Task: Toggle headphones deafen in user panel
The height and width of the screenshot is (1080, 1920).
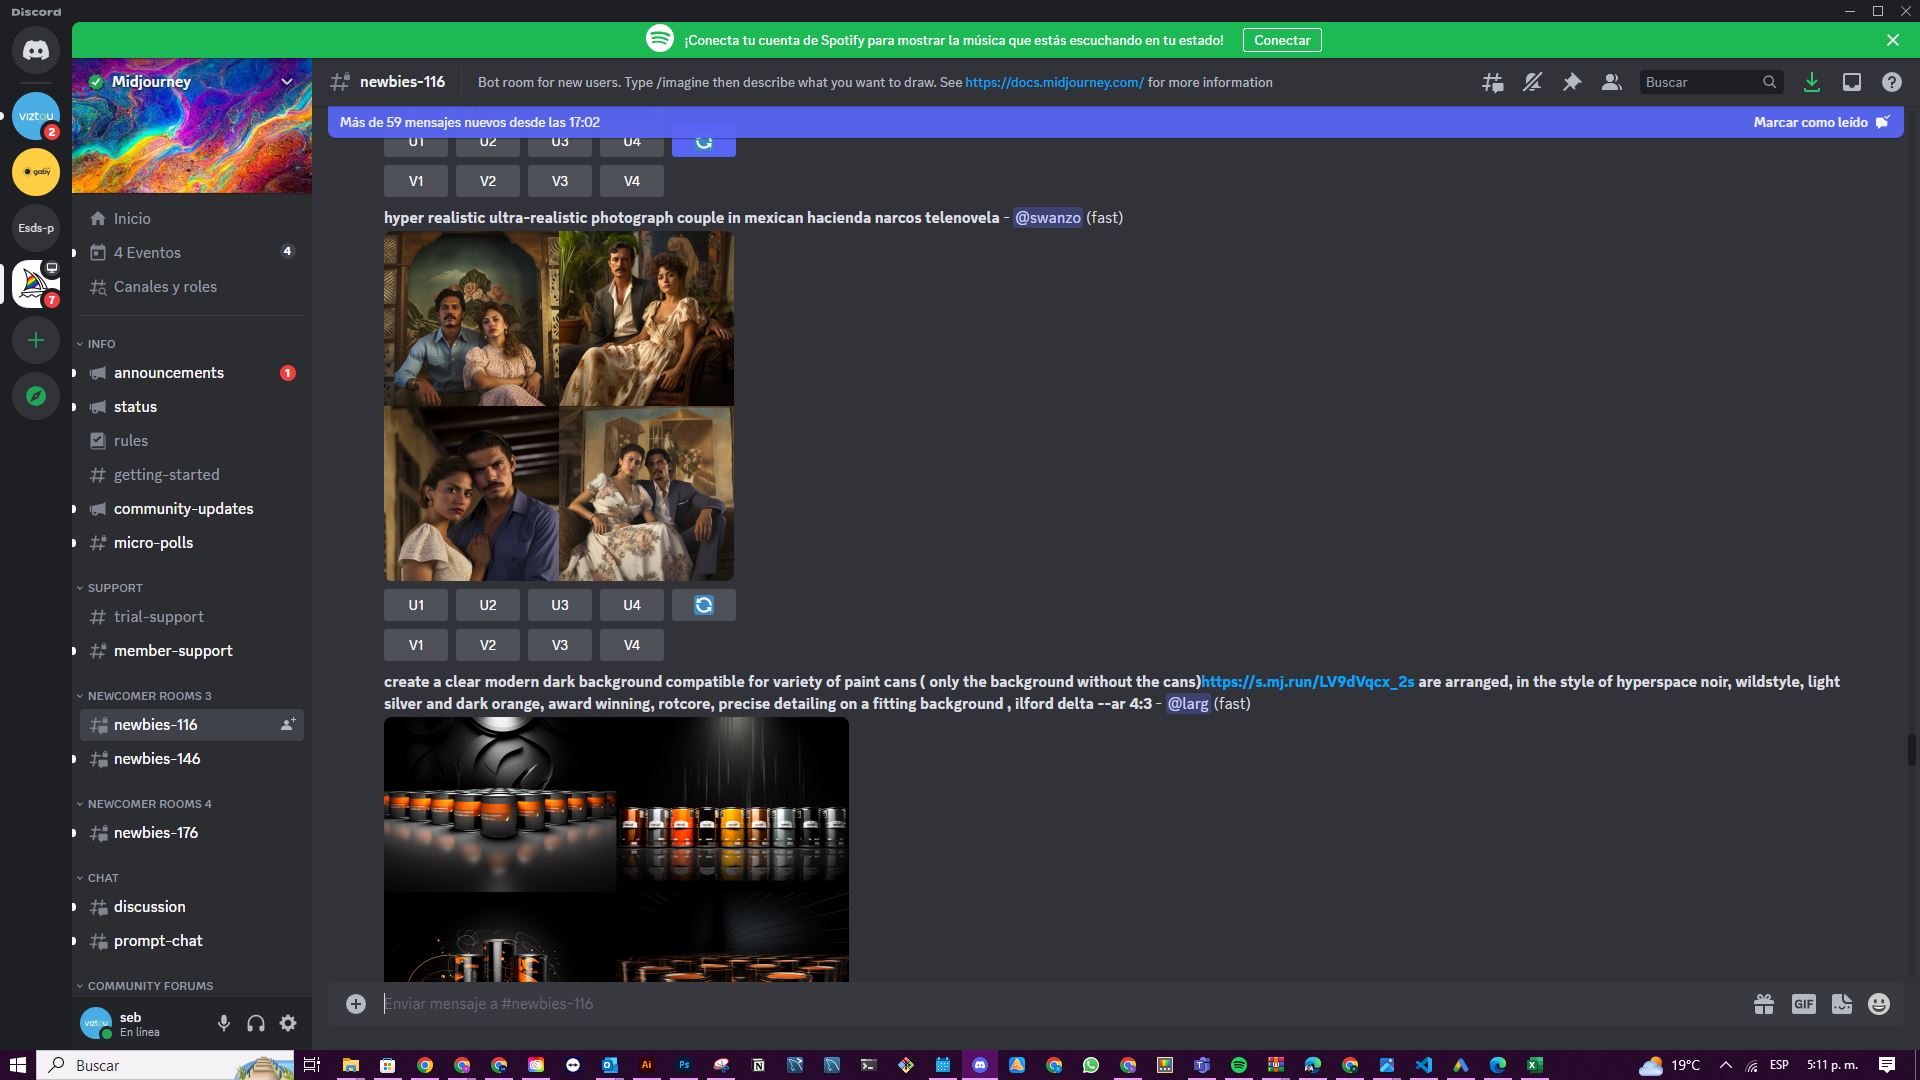Action: [x=256, y=1023]
